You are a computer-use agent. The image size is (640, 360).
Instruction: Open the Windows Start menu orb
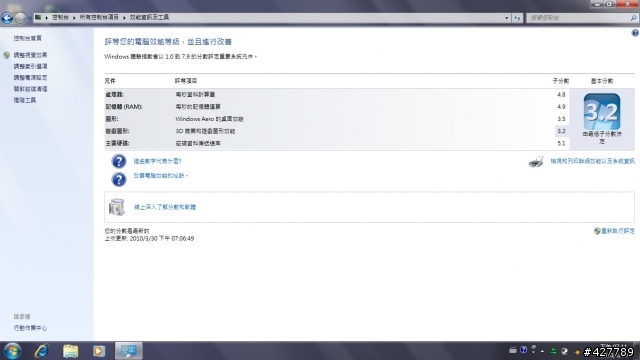click(x=12, y=351)
